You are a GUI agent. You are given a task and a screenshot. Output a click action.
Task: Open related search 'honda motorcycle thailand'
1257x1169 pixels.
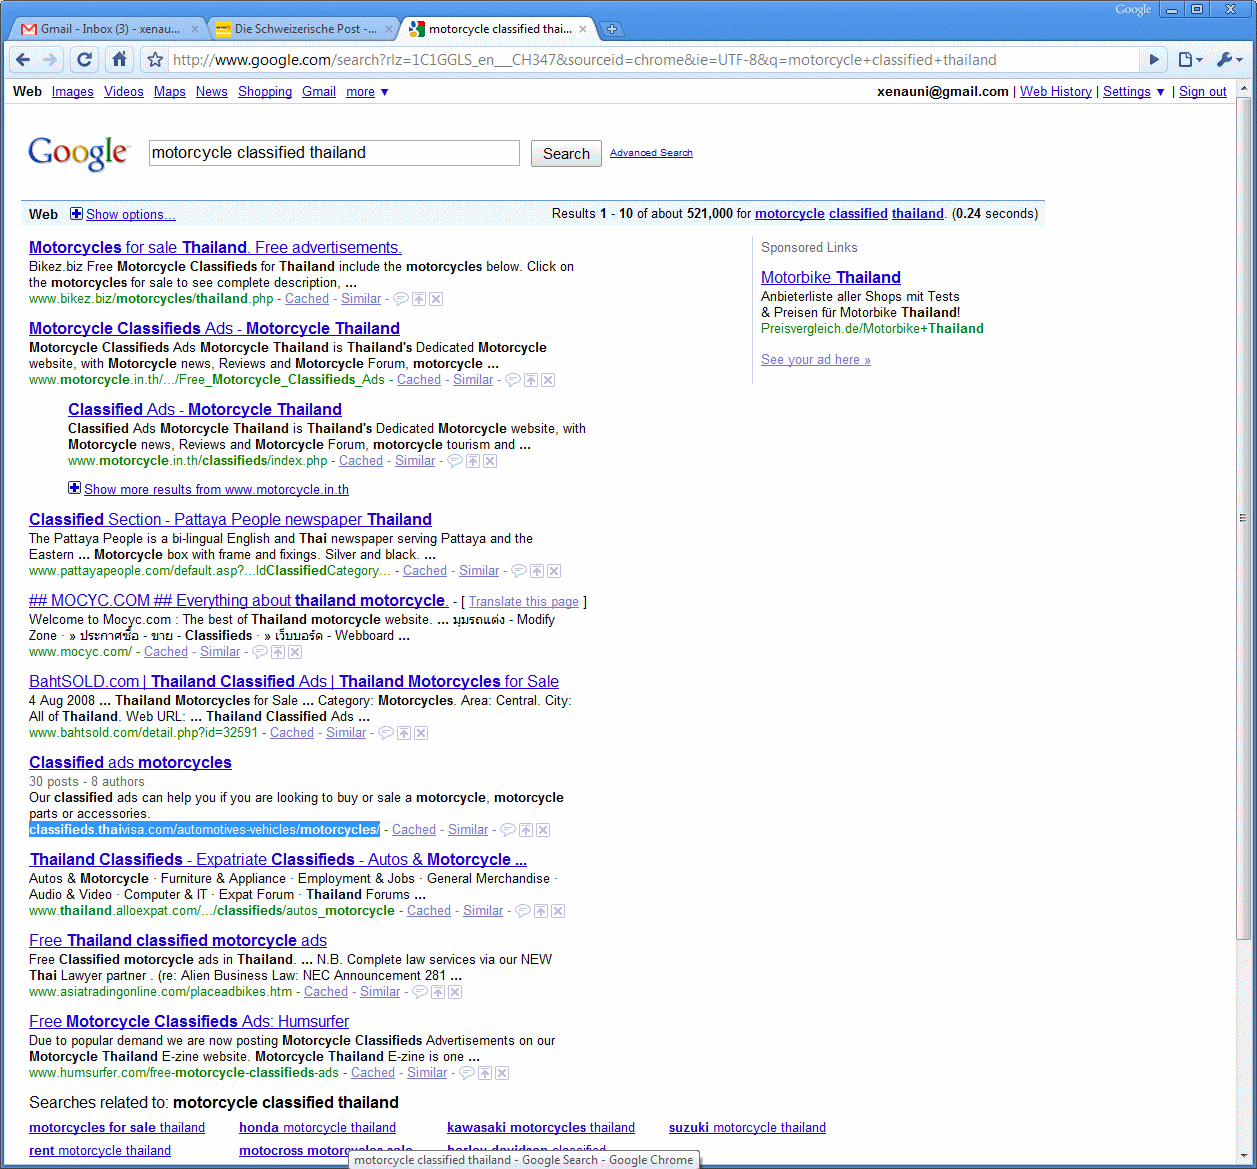point(317,1128)
